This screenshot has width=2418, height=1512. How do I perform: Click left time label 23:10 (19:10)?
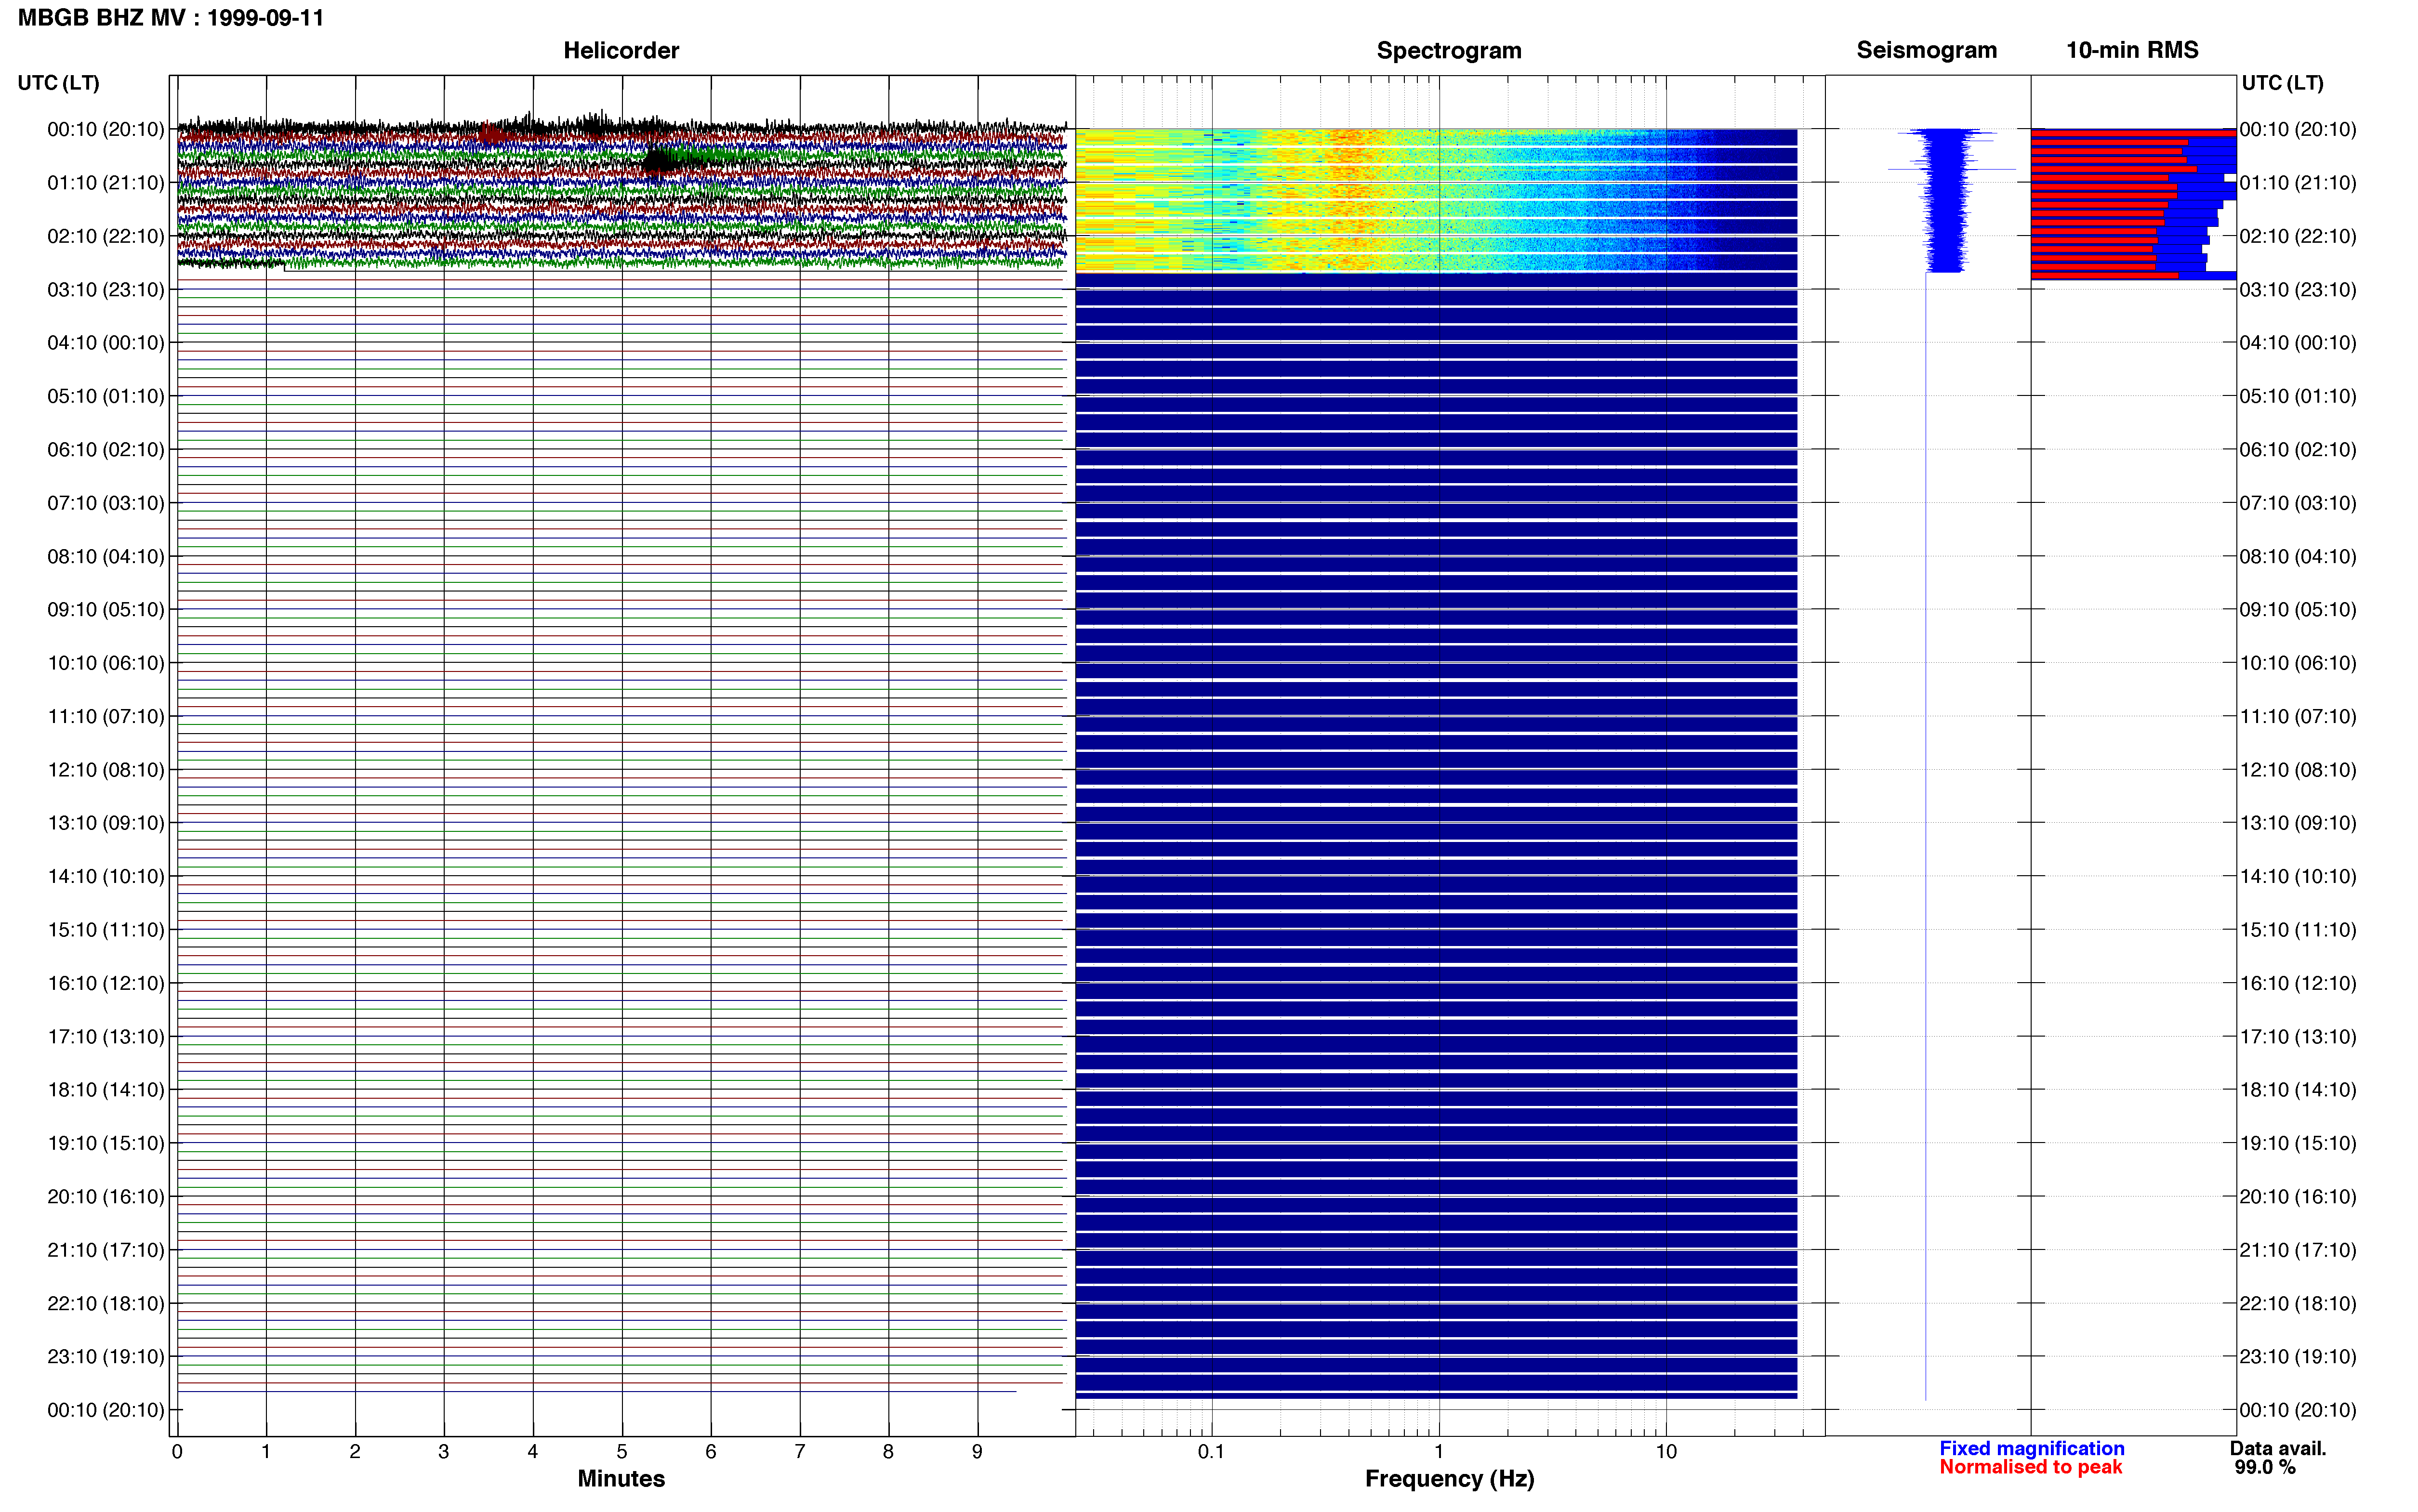[106, 1356]
